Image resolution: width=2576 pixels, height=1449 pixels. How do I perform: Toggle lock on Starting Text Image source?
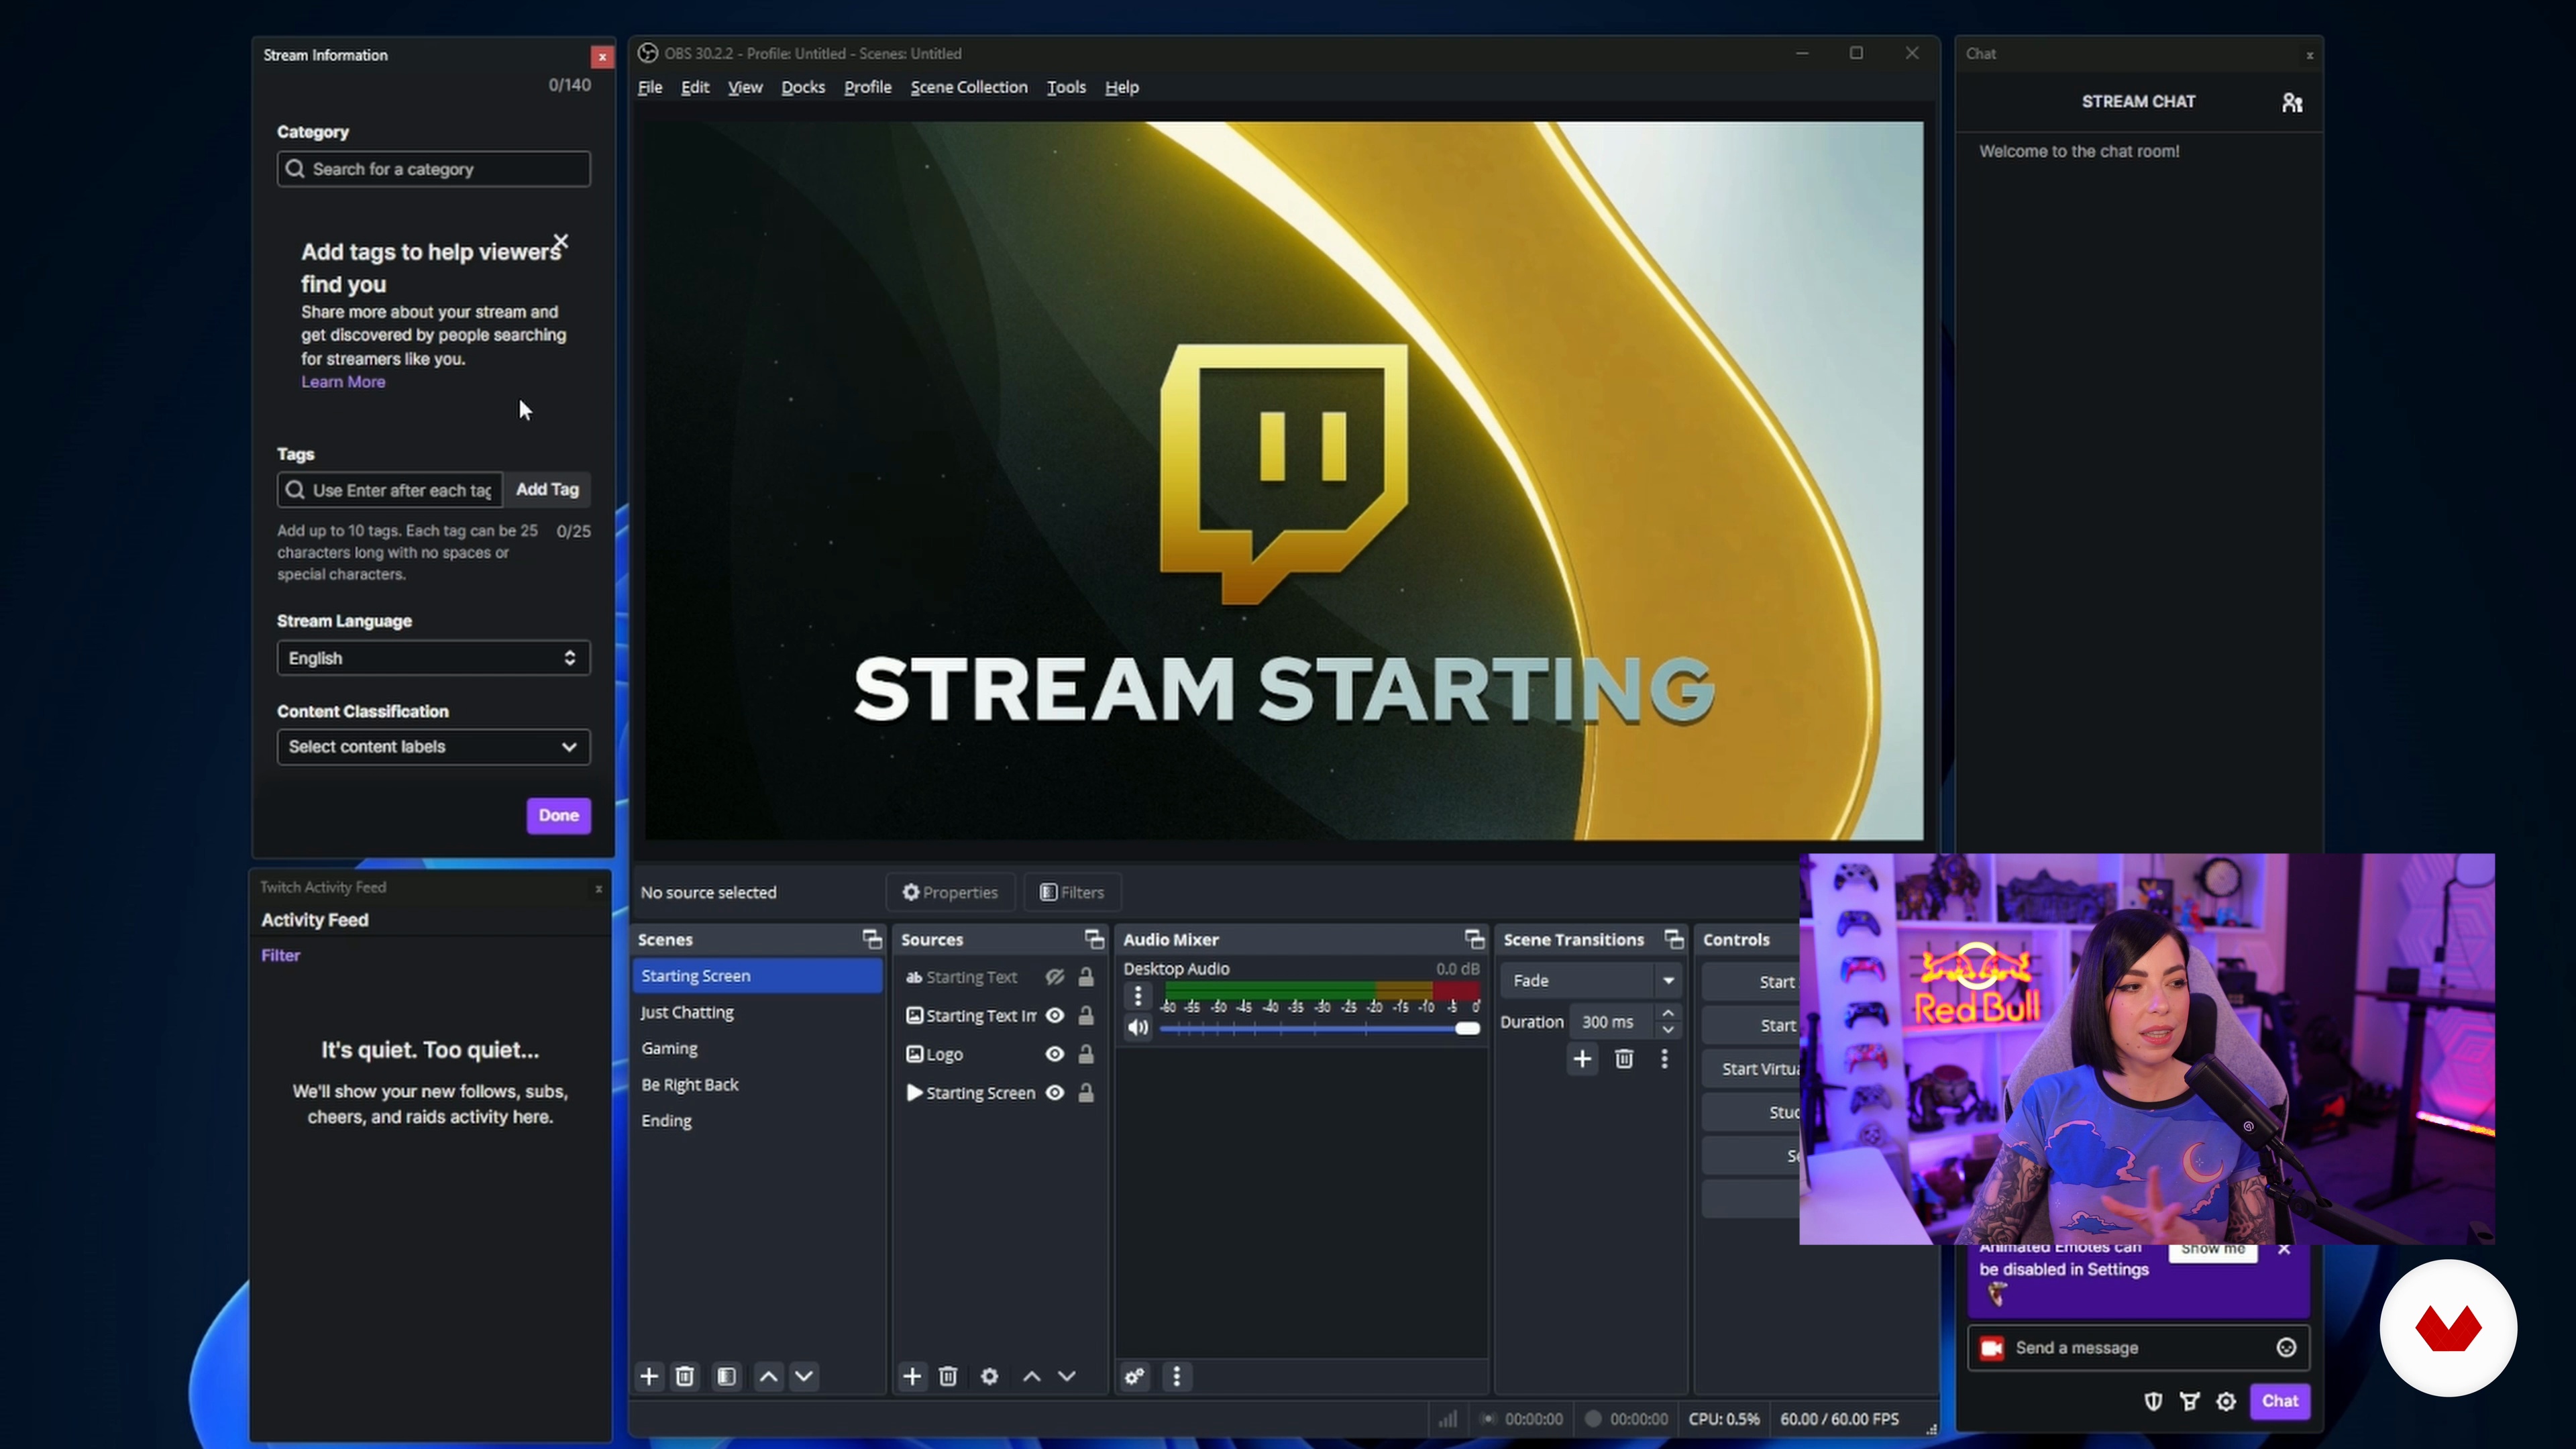[x=1086, y=1015]
